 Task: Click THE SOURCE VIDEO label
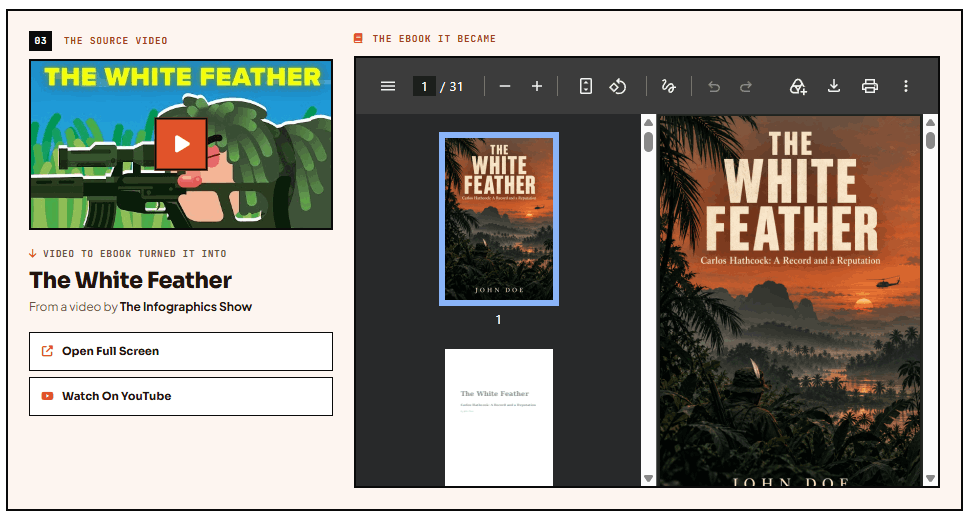(x=116, y=41)
